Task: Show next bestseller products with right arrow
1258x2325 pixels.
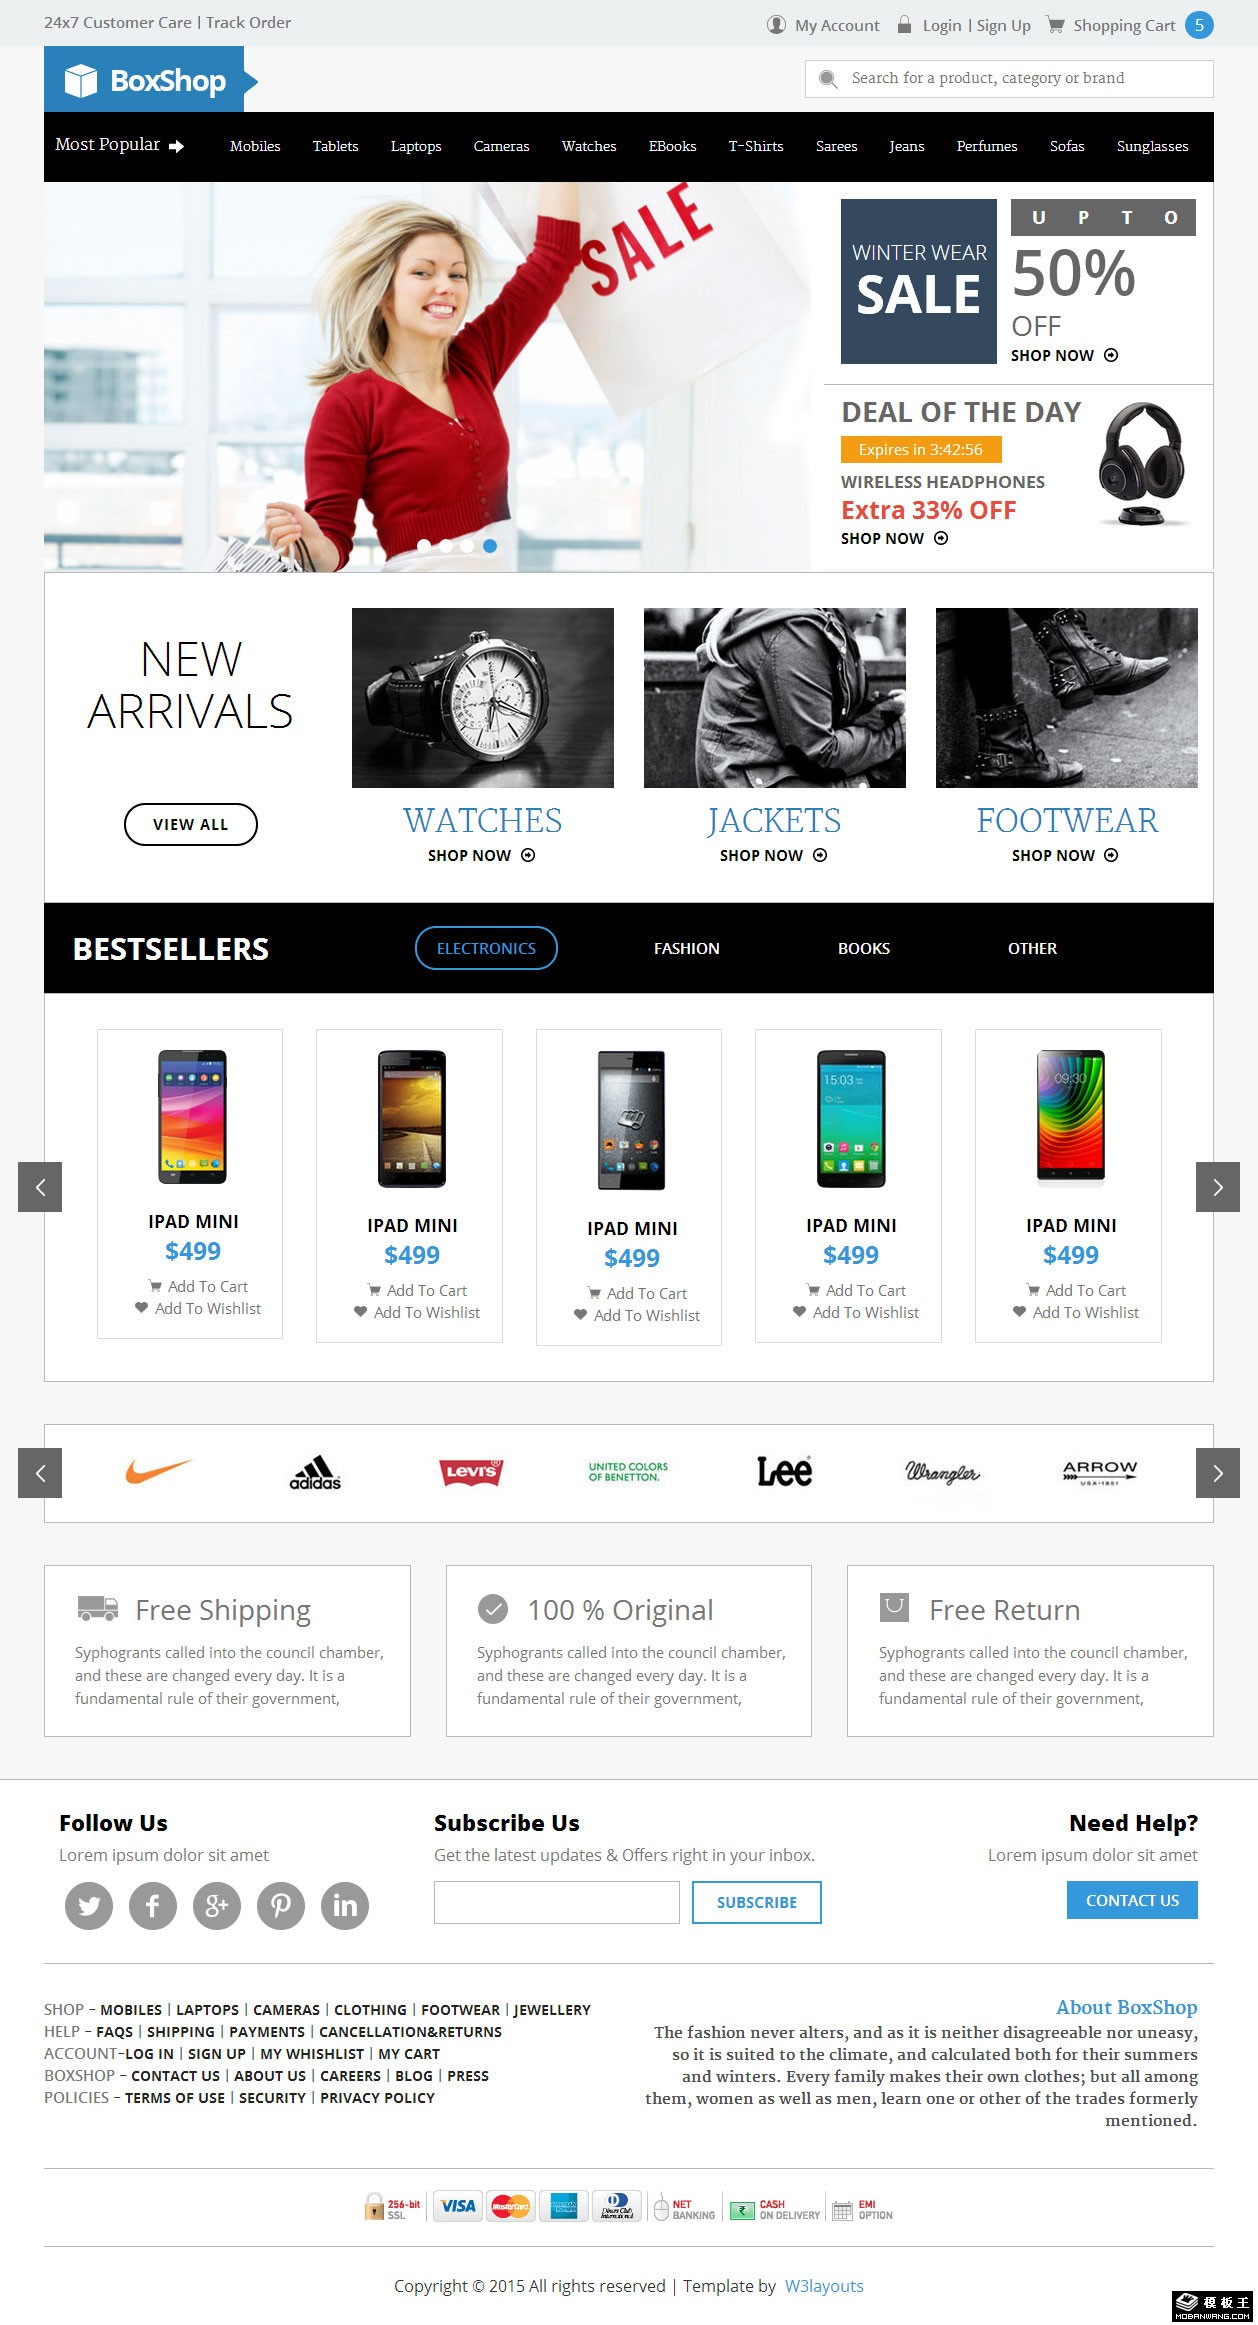Action: coord(1217,1187)
